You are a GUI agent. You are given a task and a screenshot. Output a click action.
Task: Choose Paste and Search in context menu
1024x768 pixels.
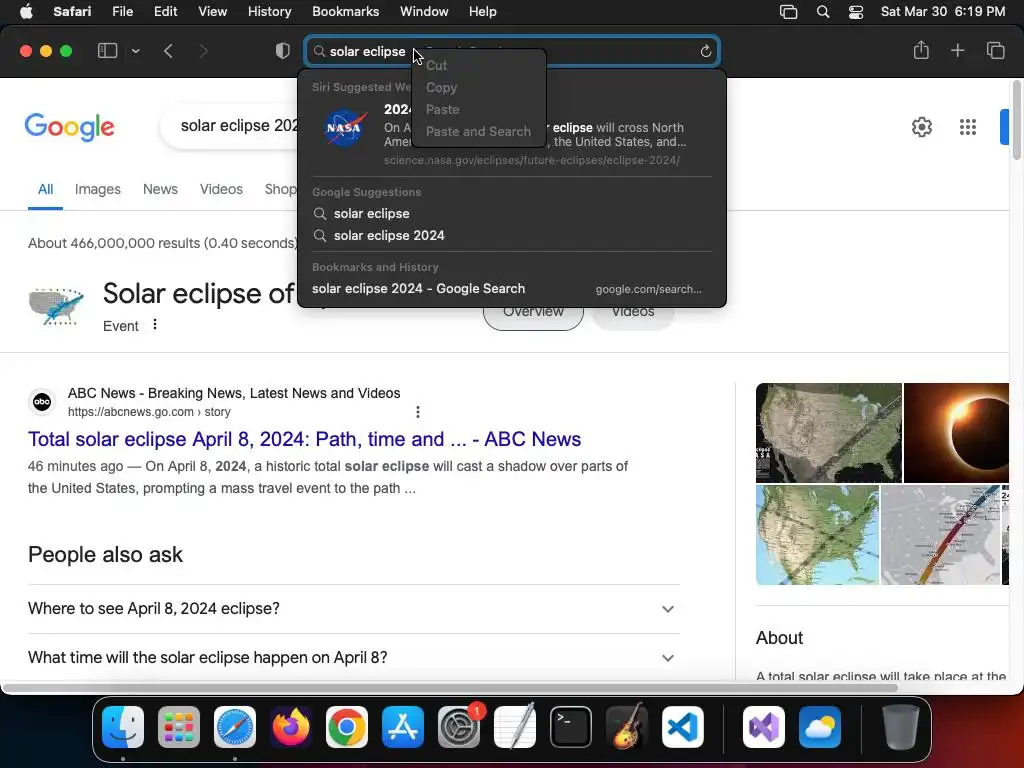pos(478,131)
